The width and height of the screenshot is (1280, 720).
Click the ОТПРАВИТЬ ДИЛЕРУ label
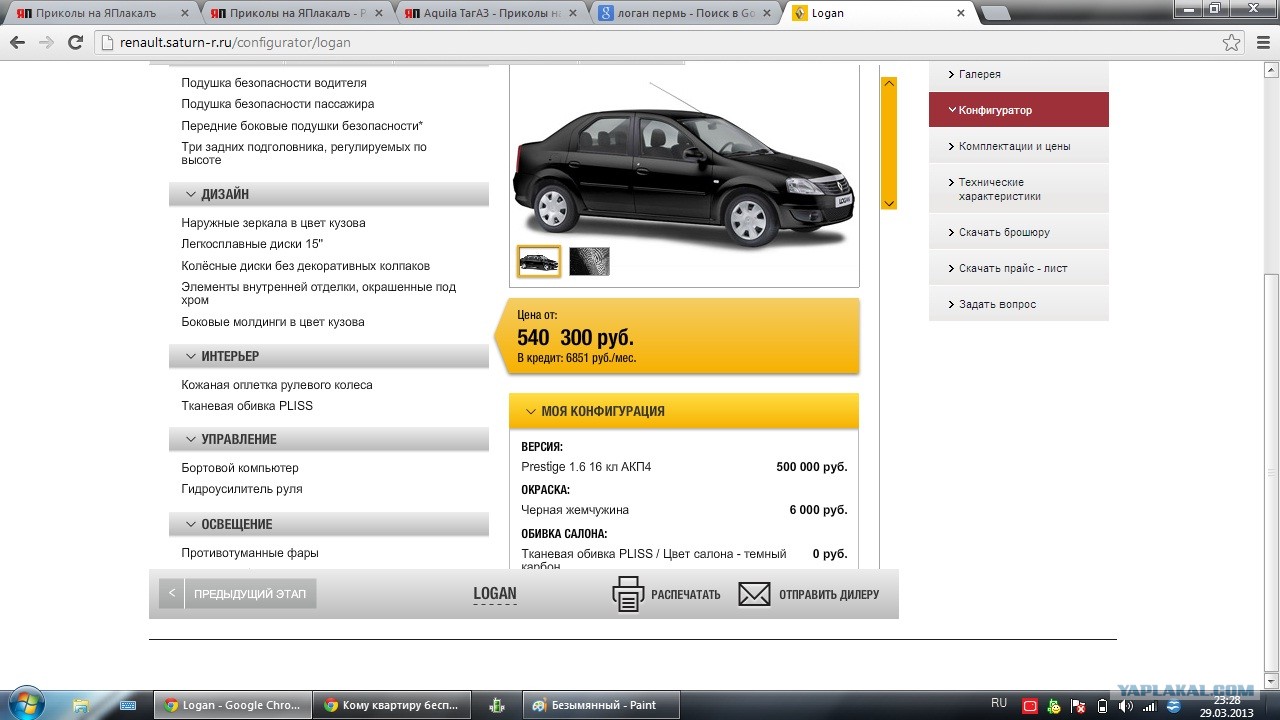[829, 594]
